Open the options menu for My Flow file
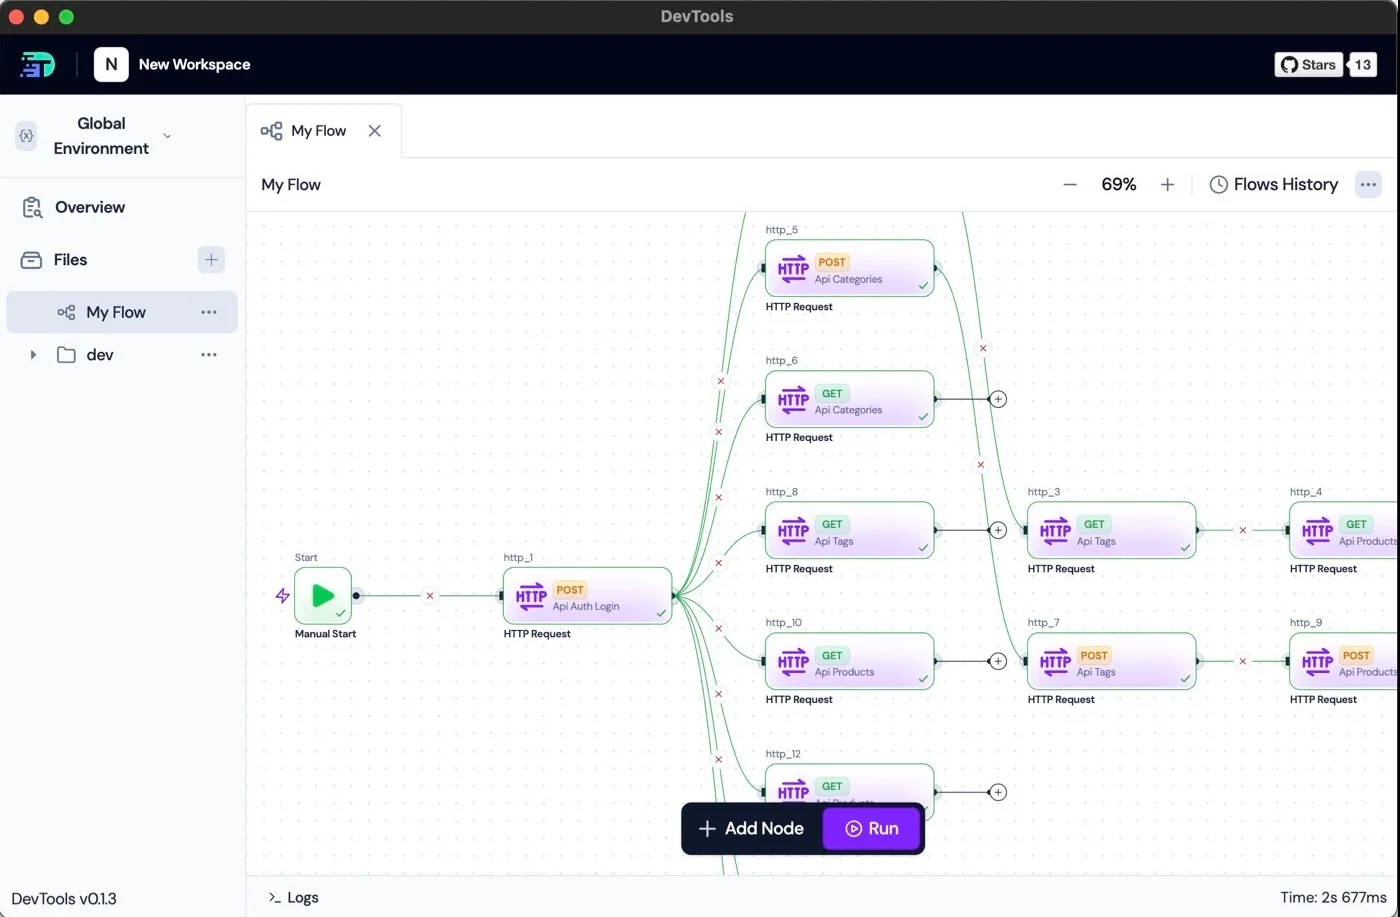1400x917 pixels. click(x=209, y=312)
